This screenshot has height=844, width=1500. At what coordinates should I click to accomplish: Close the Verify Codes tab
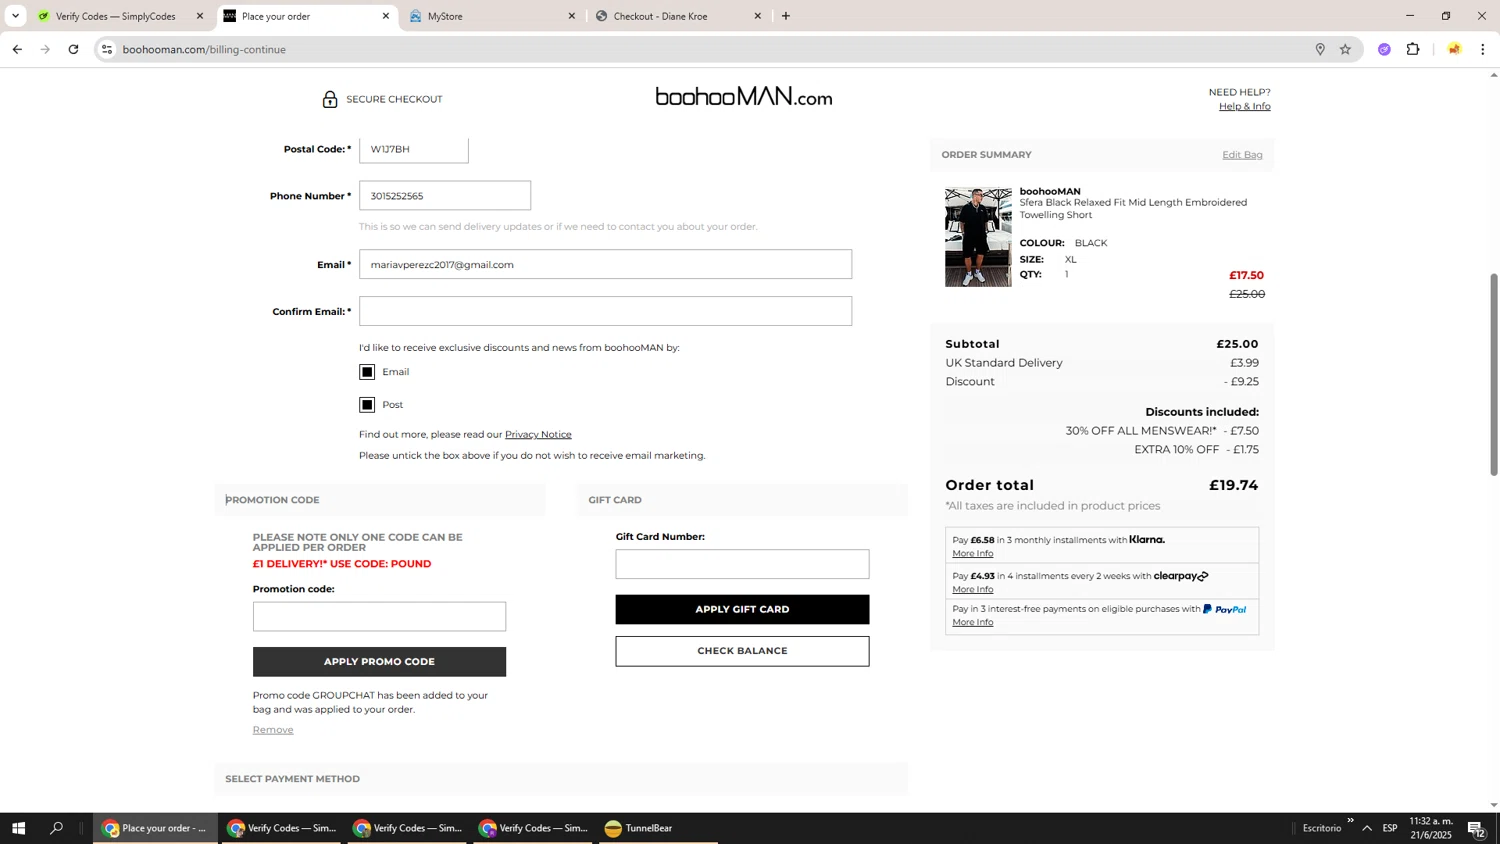coord(200,16)
